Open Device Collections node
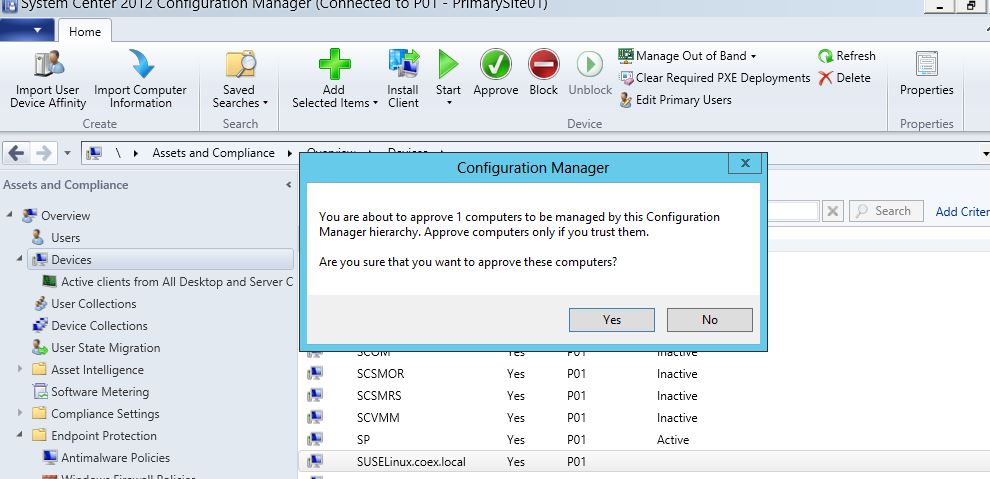 [99, 326]
